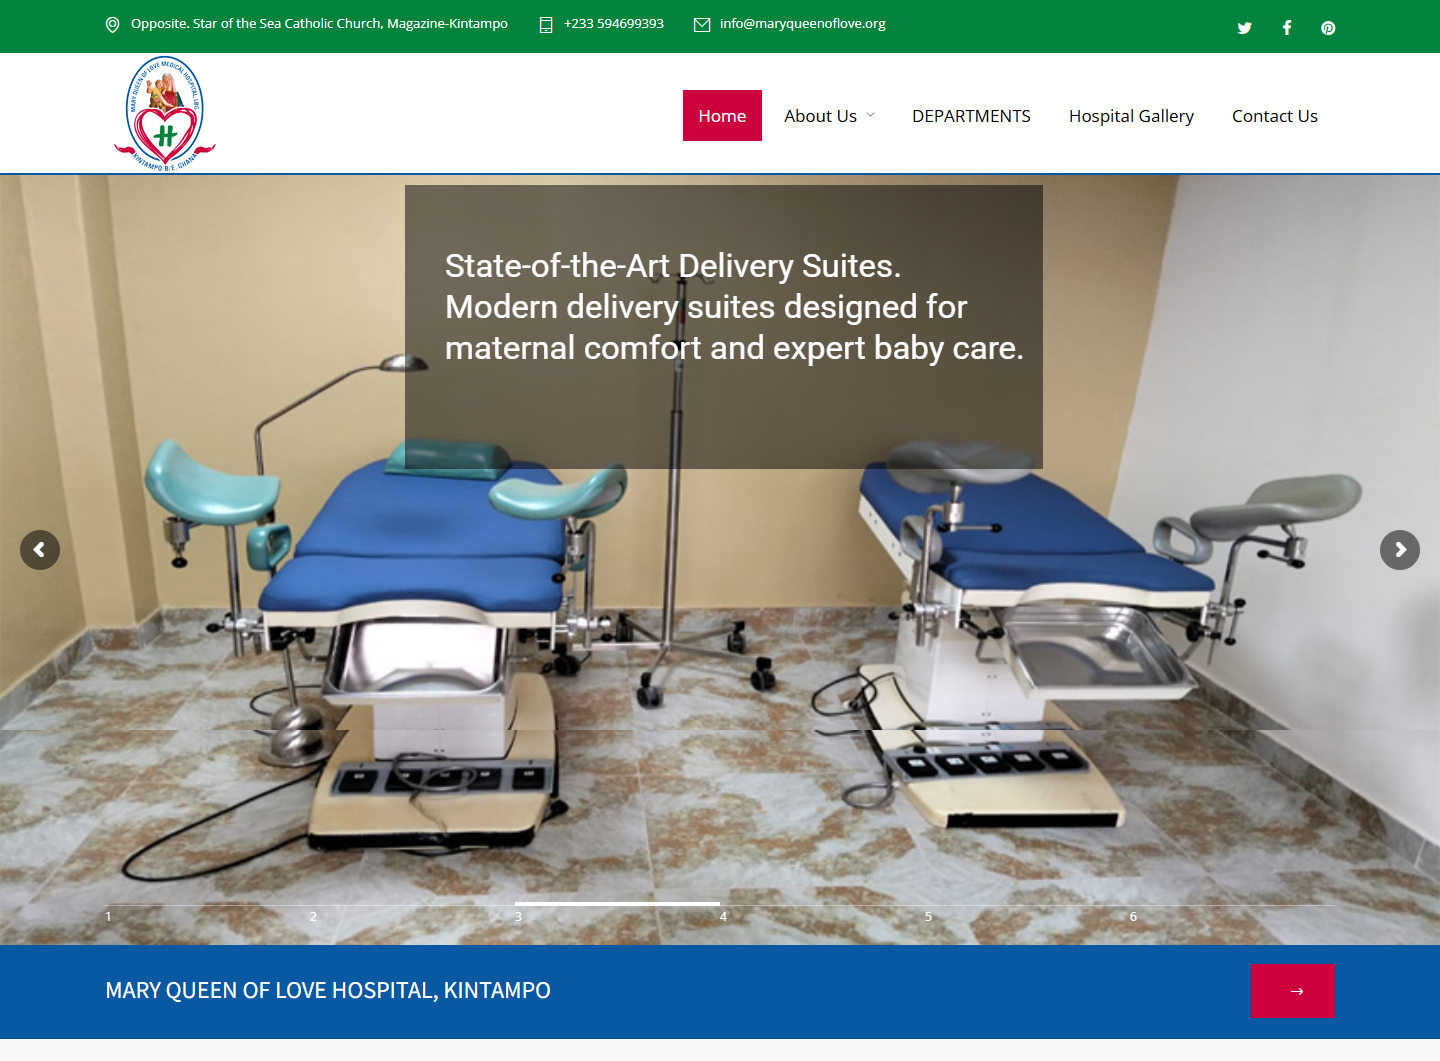Open the Contact Us page
Viewport: 1440px width, 1061px height.
[x=1274, y=116]
